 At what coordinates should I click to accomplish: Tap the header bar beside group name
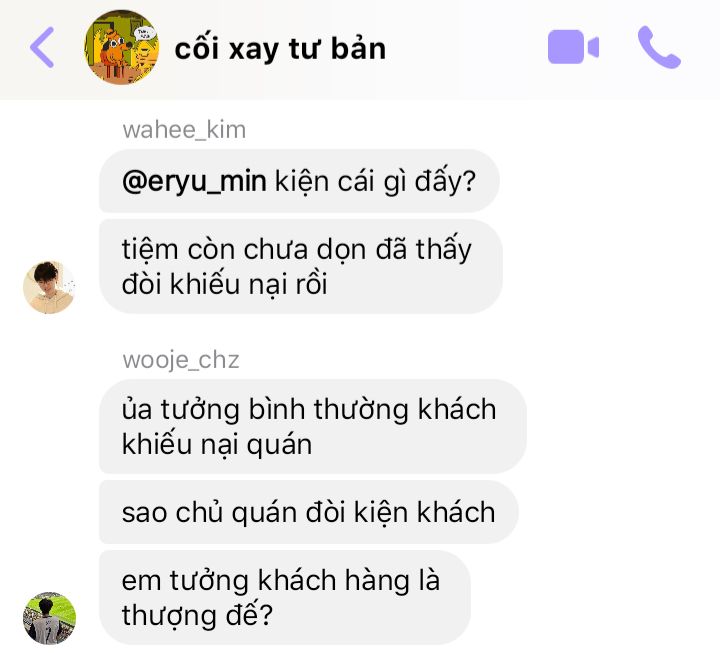[x=466, y=48]
